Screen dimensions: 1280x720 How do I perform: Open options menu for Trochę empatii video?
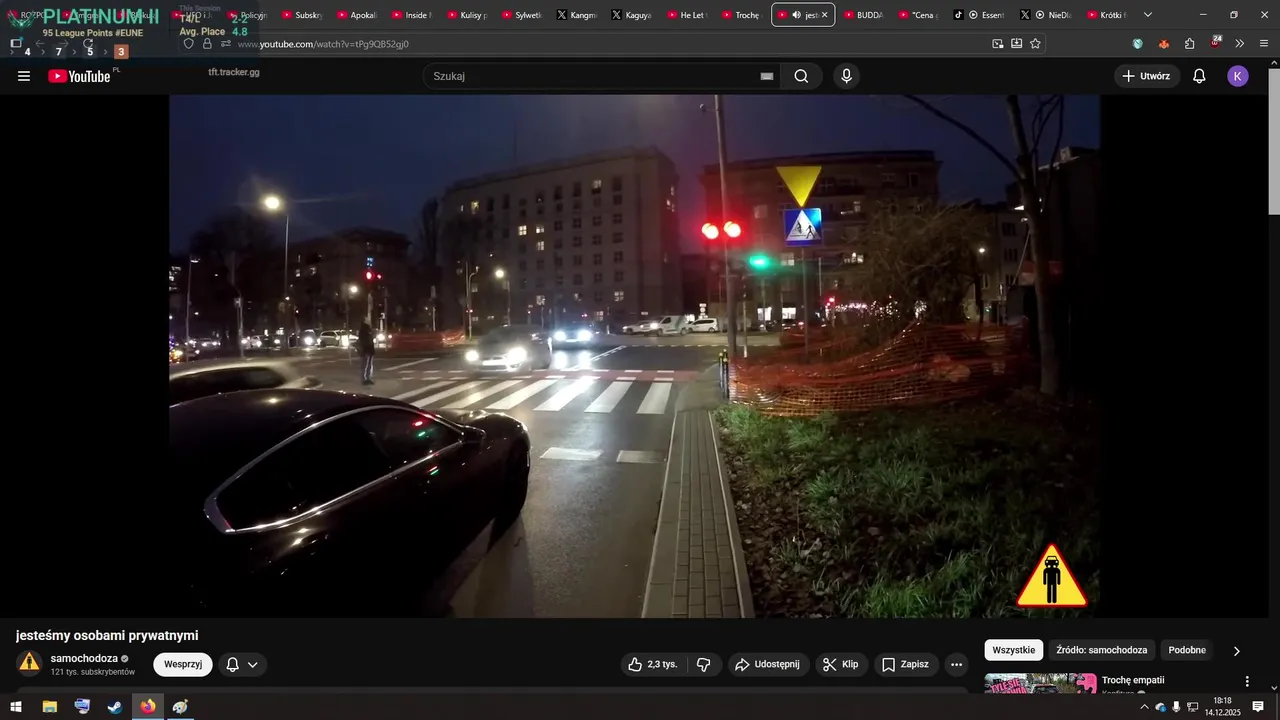(1247, 681)
